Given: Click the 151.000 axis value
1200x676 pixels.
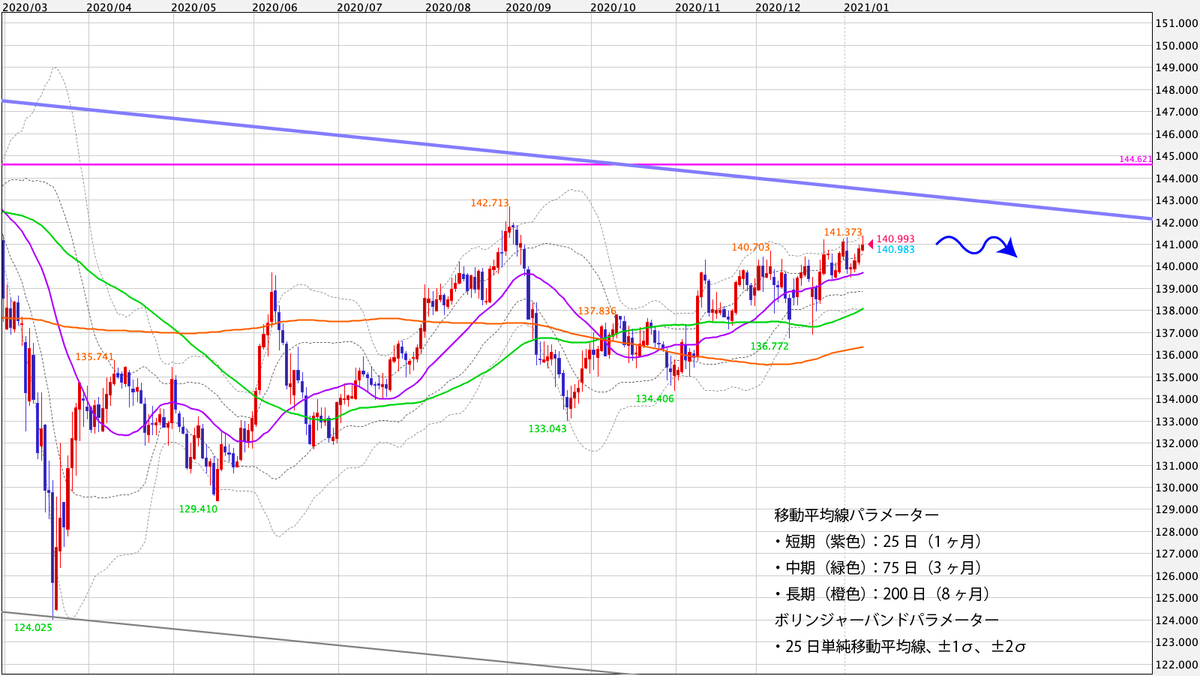Looking at the screenshot, I should [1175, 24].
